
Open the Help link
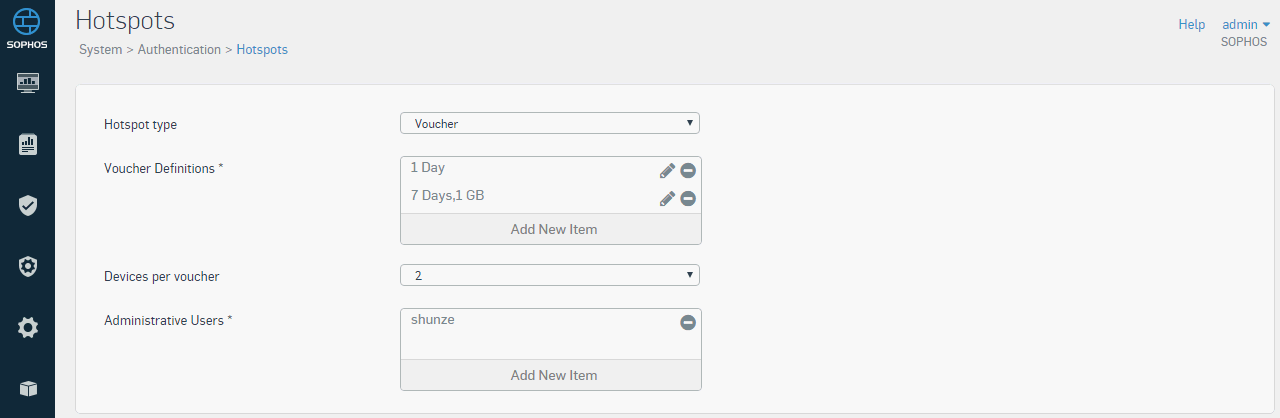click(1192, 24)
